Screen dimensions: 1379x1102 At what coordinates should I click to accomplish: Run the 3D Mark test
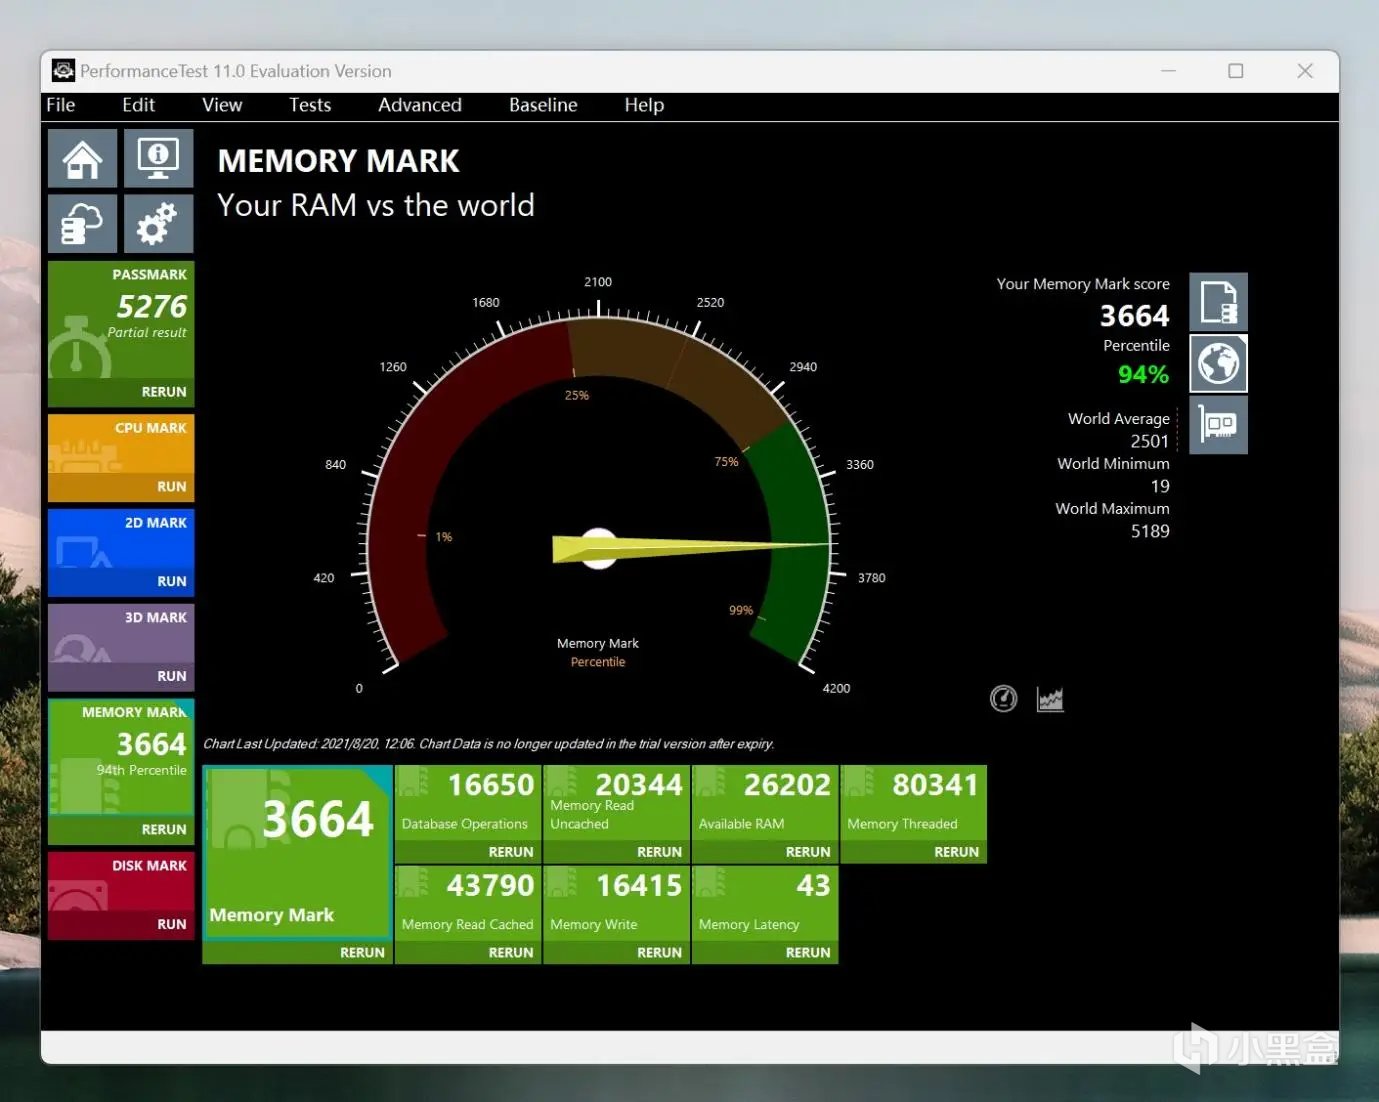tap(172, 676)
